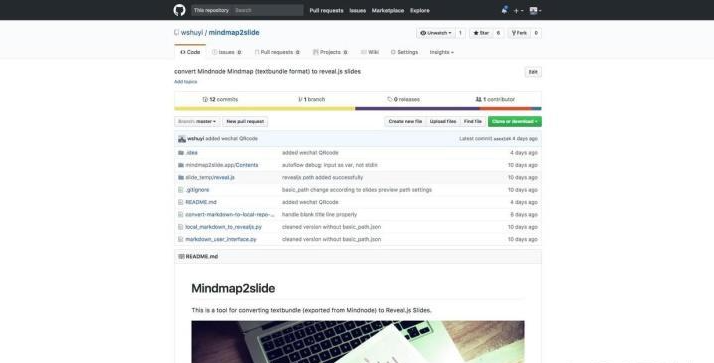Select the Code tab
Screen dimensions: 714x363
[x=190, y=52]
